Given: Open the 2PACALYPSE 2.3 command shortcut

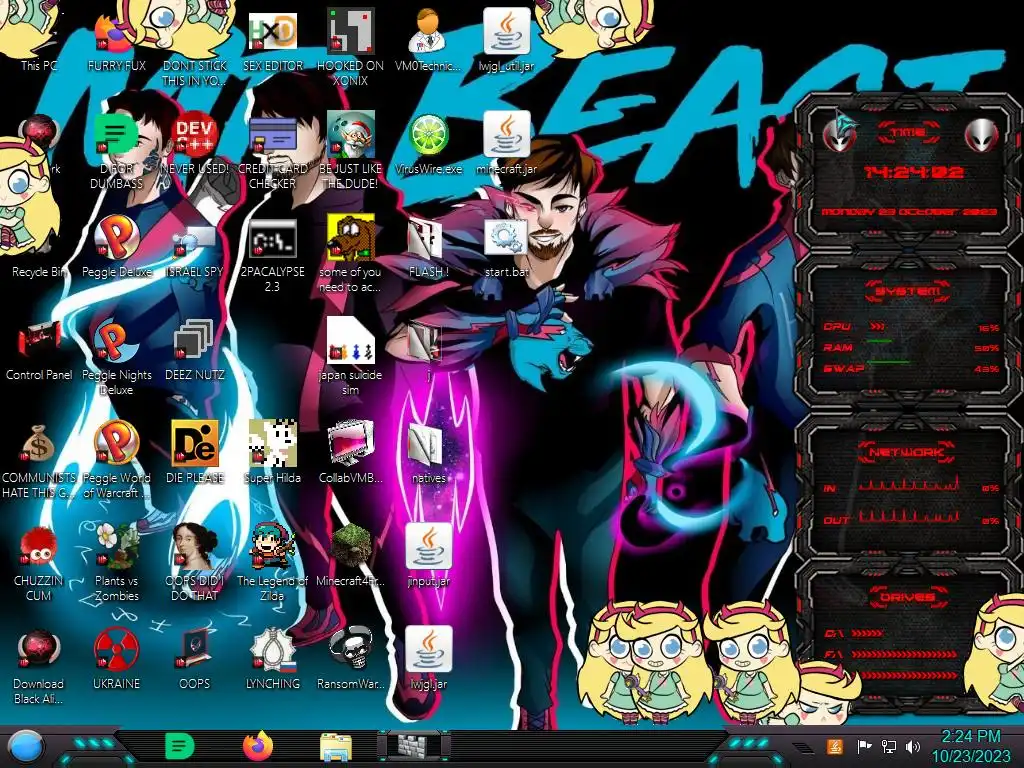Looking at the screenshot, I should (x=272, y=238).
